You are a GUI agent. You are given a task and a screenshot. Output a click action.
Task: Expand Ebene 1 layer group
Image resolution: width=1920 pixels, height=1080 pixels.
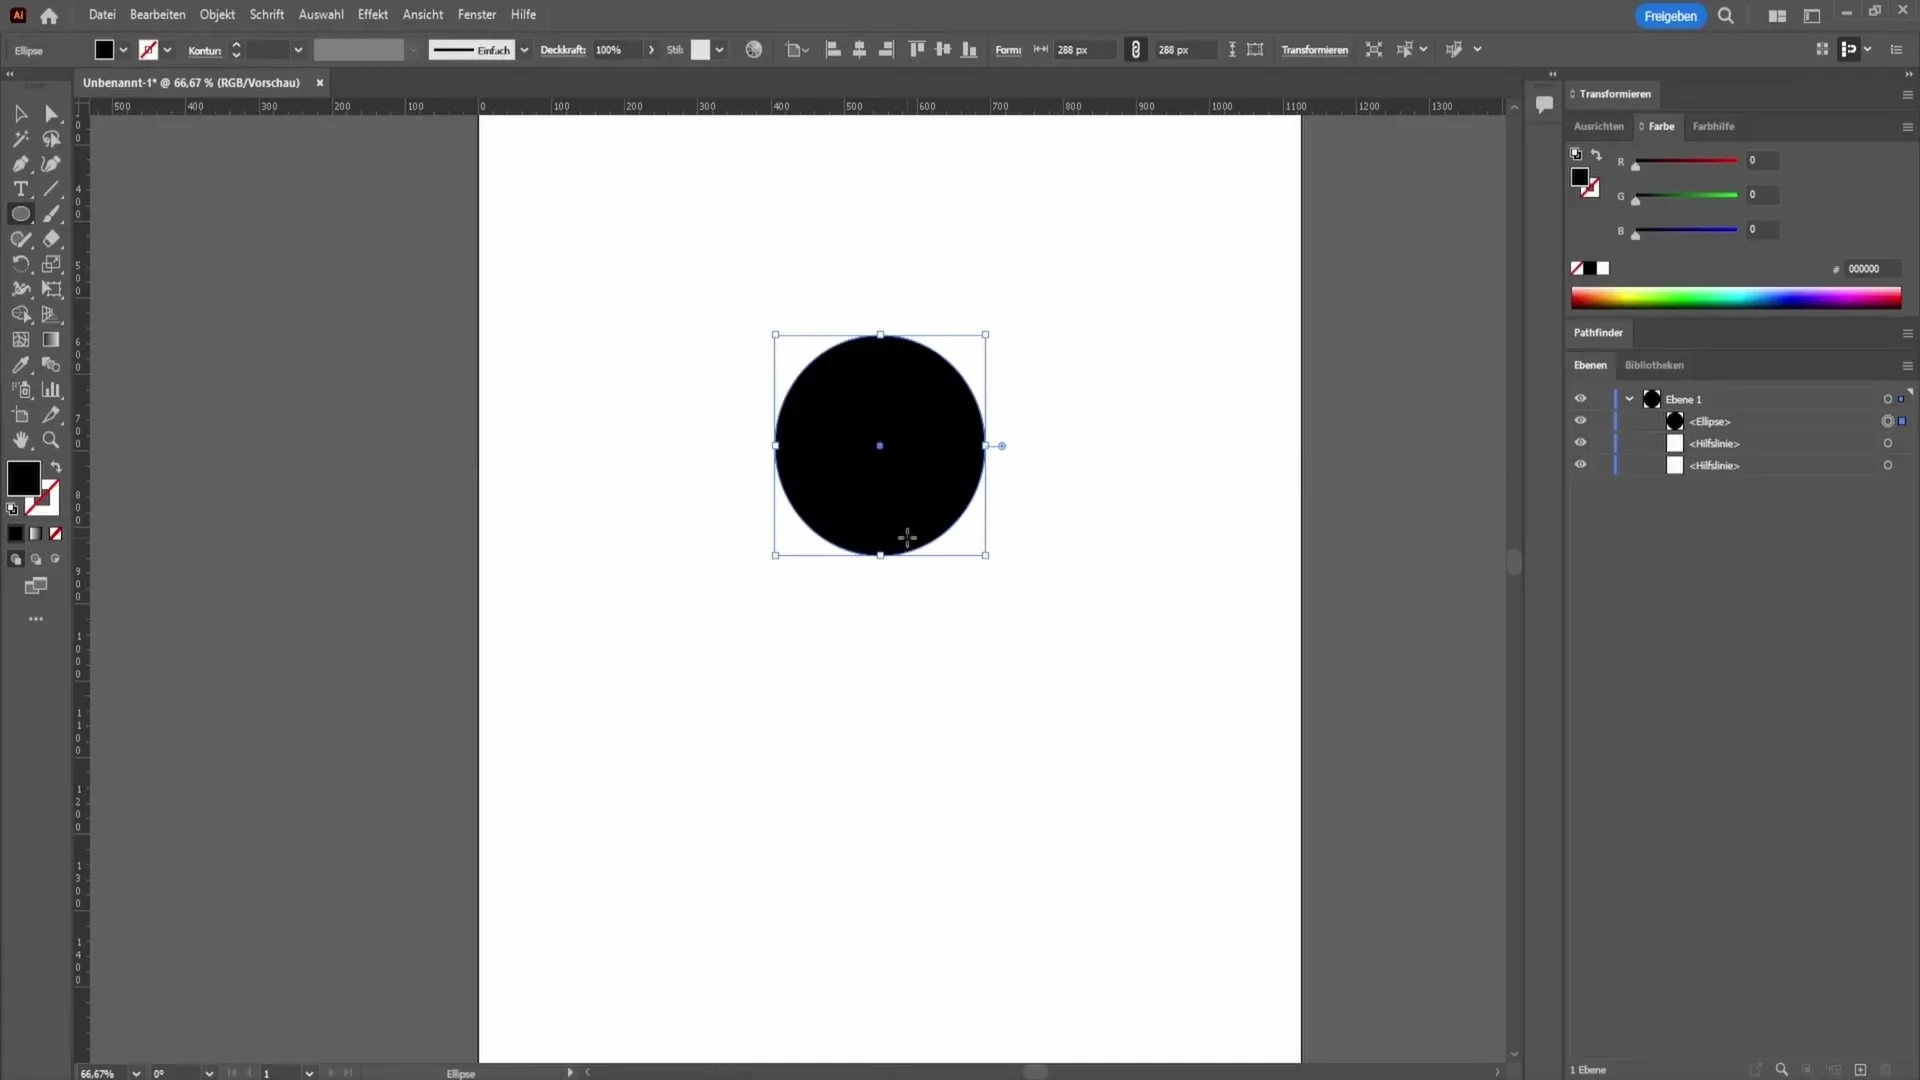pos(1630,398)
